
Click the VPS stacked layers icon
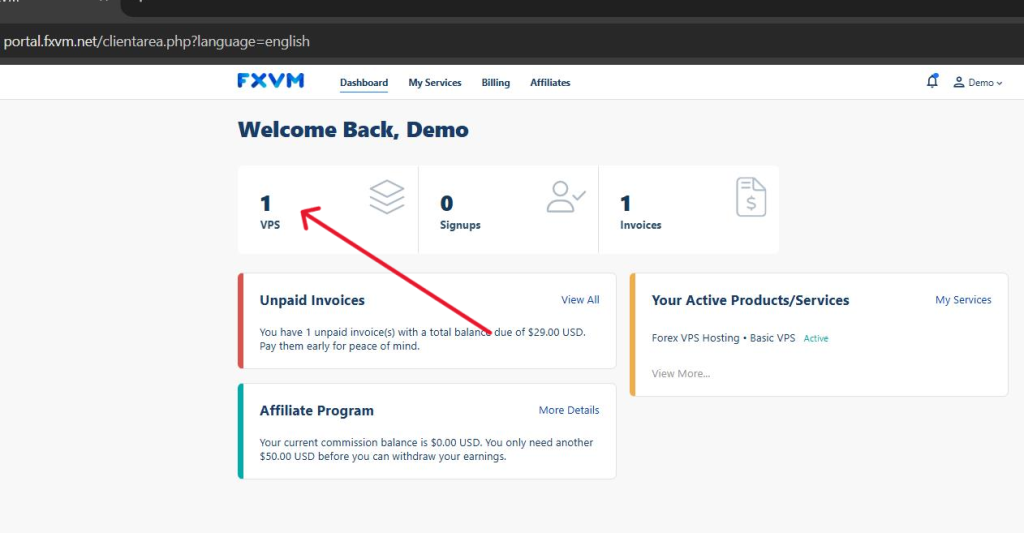point(386,197)
